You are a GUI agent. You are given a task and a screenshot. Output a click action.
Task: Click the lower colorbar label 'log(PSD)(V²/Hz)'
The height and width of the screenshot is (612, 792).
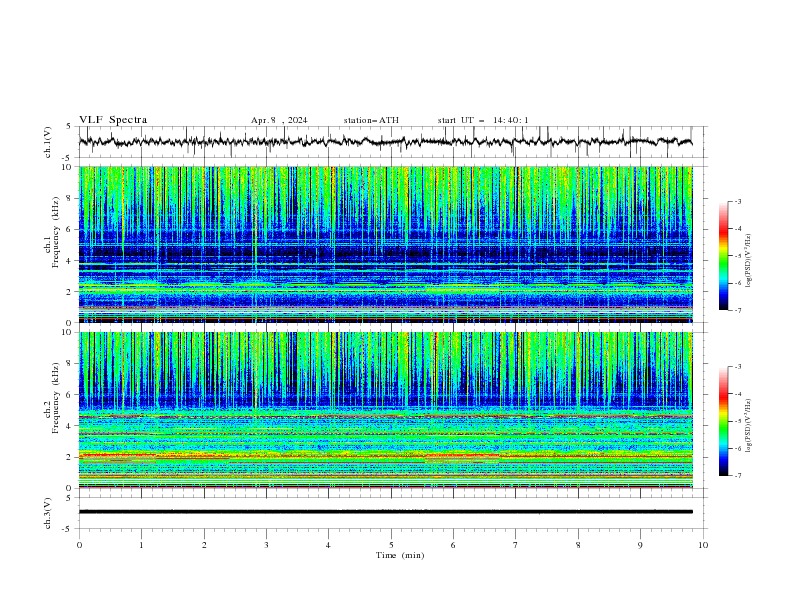coord(749,425)
